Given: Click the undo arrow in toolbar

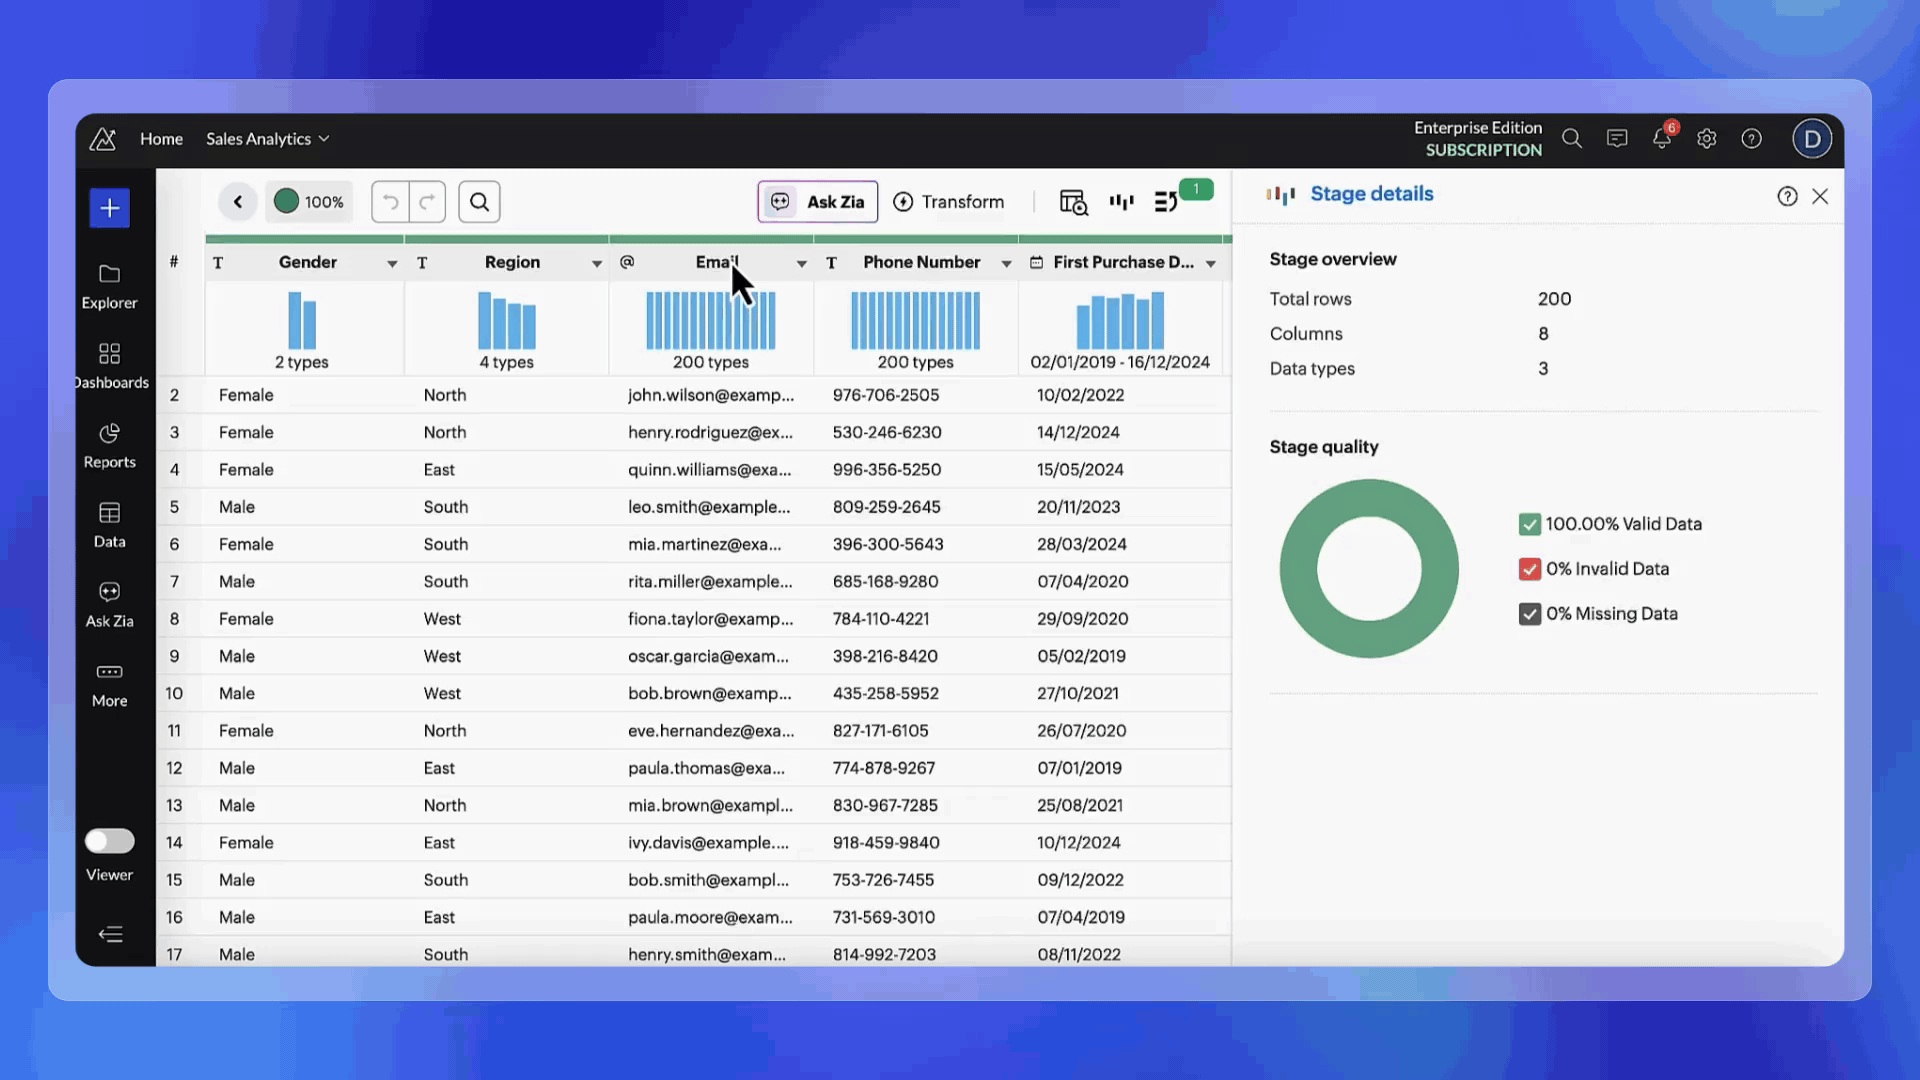Looking at the screenshot, I should point(390,202).
